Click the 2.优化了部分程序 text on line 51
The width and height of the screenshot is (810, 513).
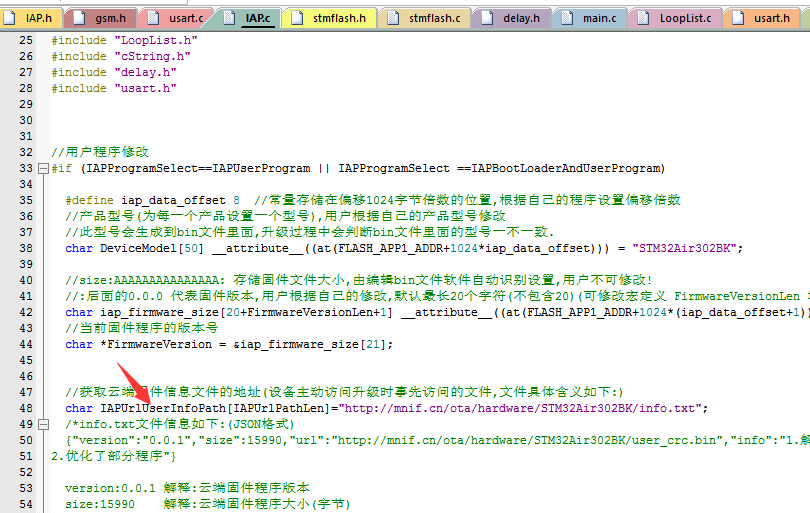(x=113, y=457)
